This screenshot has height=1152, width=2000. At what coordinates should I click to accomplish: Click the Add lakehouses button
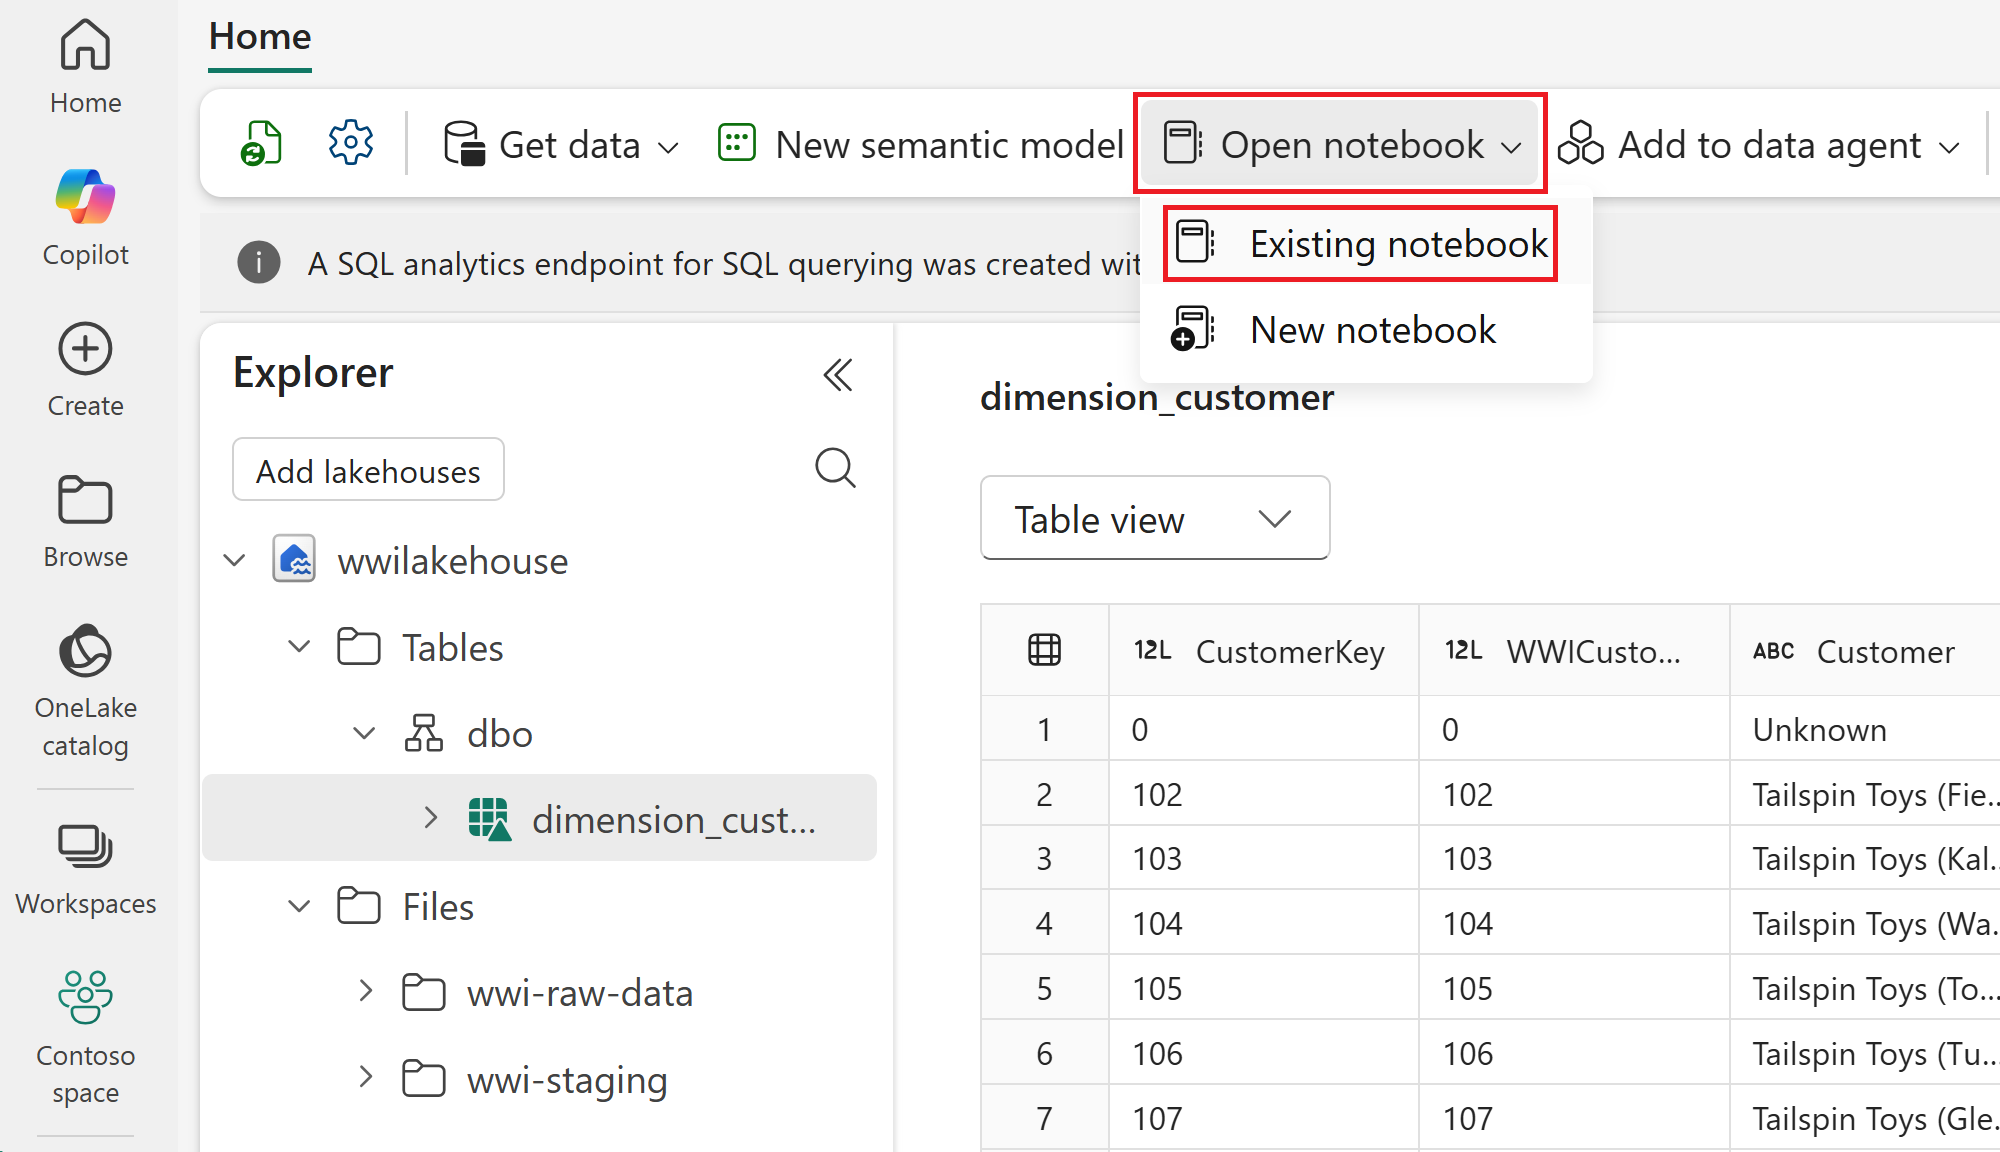tap(368, 470)
